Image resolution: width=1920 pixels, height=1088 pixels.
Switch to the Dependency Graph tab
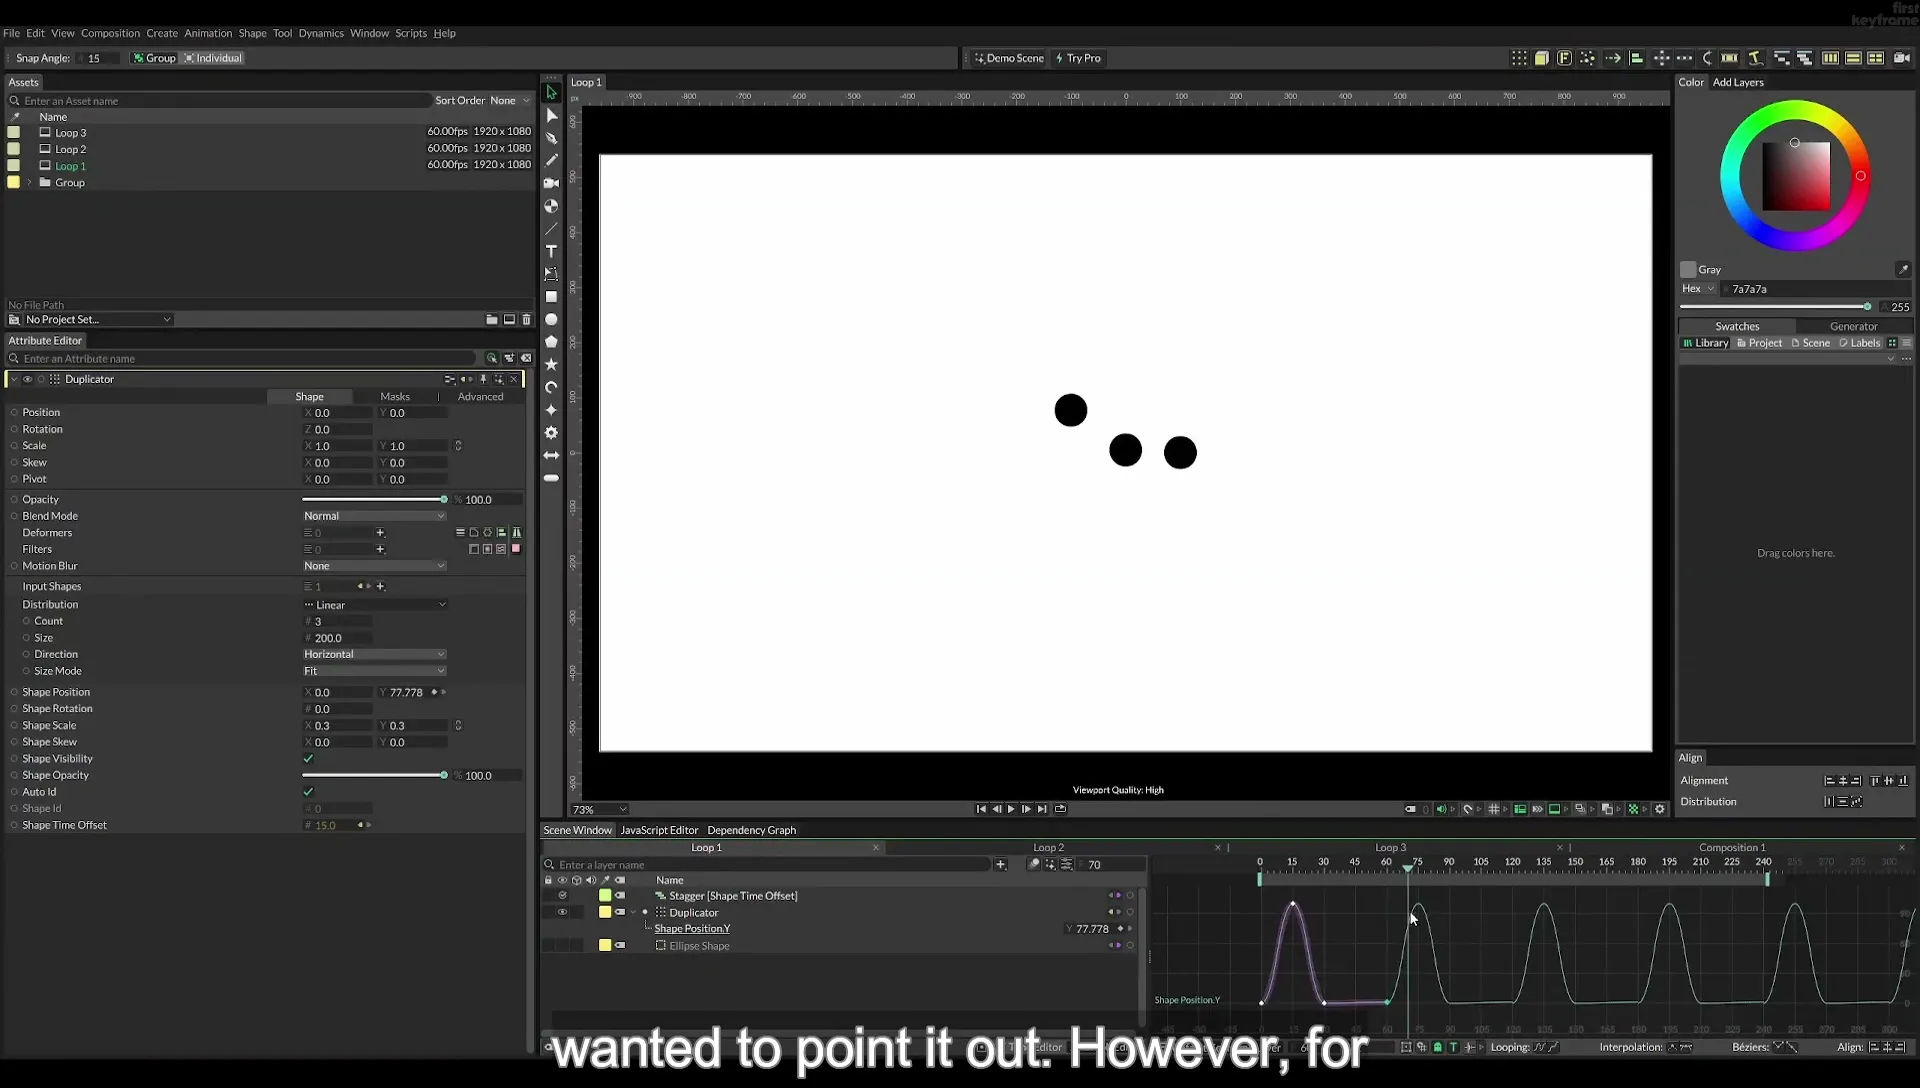[752, 830]
